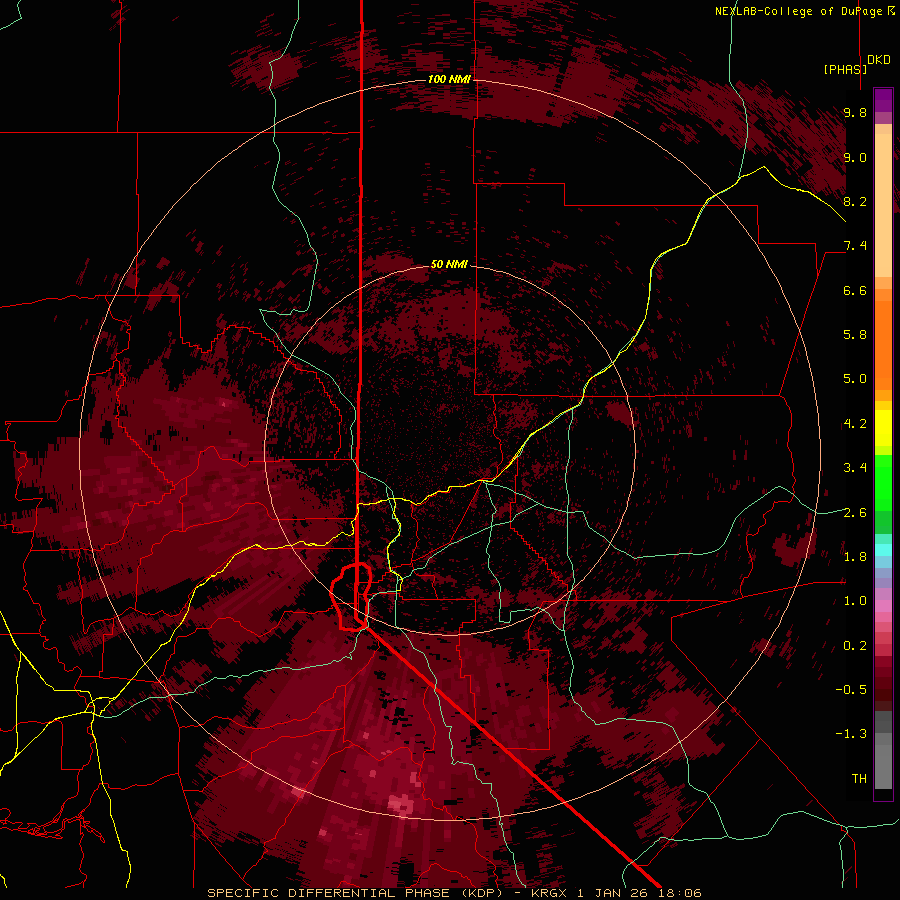Click the 0.2 value on the color scale
This screenshot has height=900, width=900.
pos(855,646)
